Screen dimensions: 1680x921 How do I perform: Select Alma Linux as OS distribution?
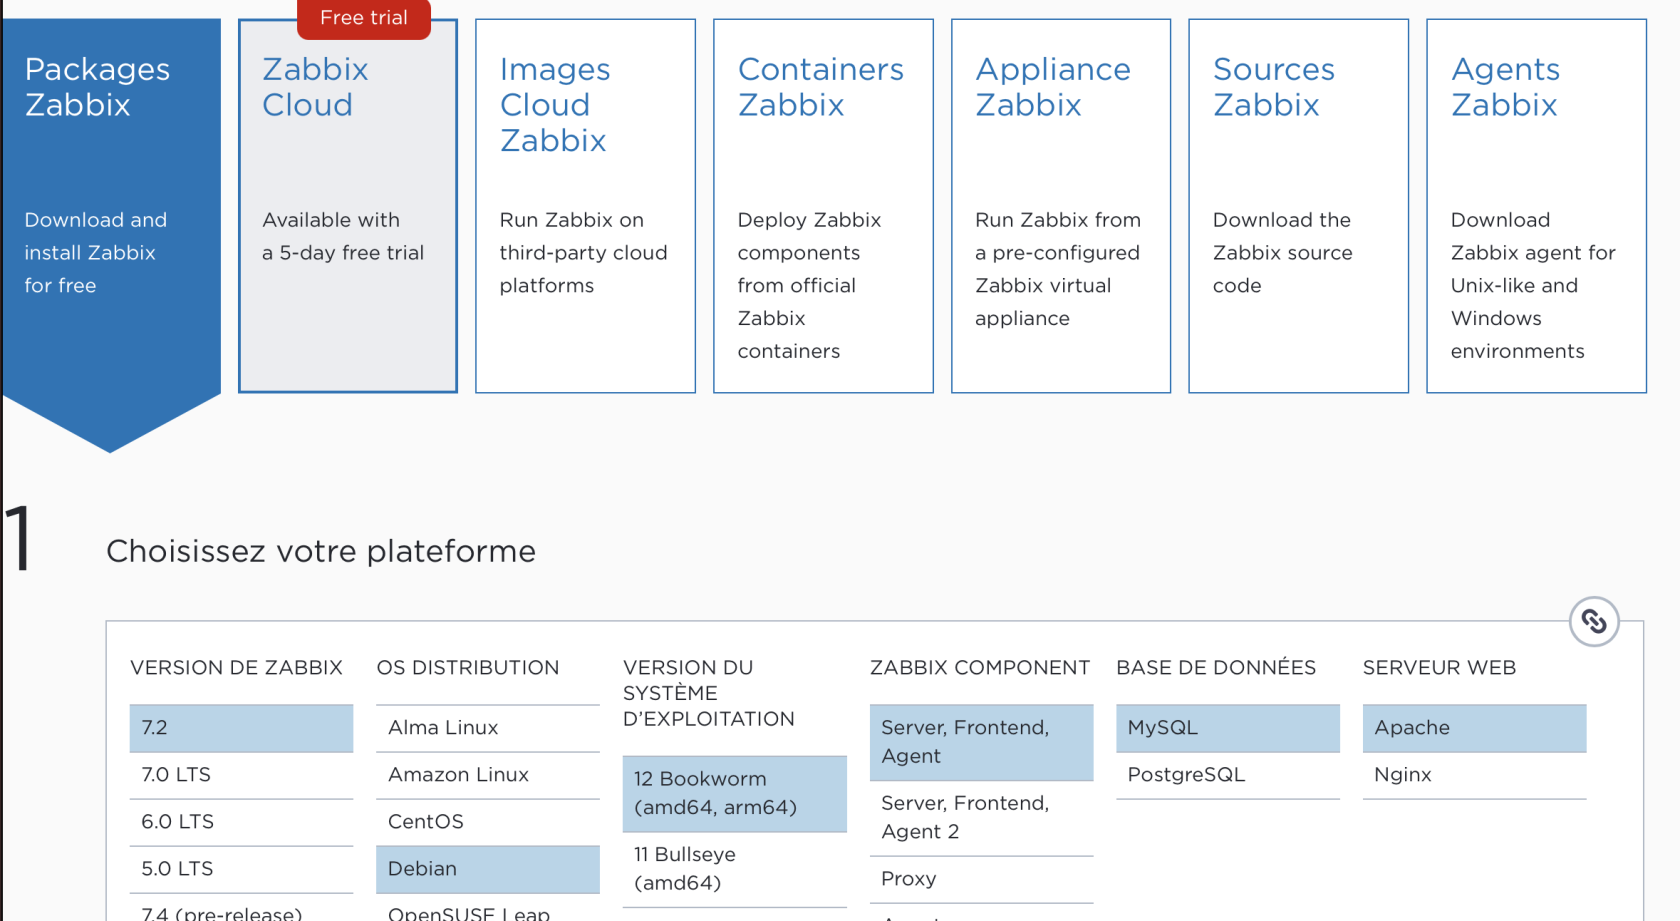(487, 728)
